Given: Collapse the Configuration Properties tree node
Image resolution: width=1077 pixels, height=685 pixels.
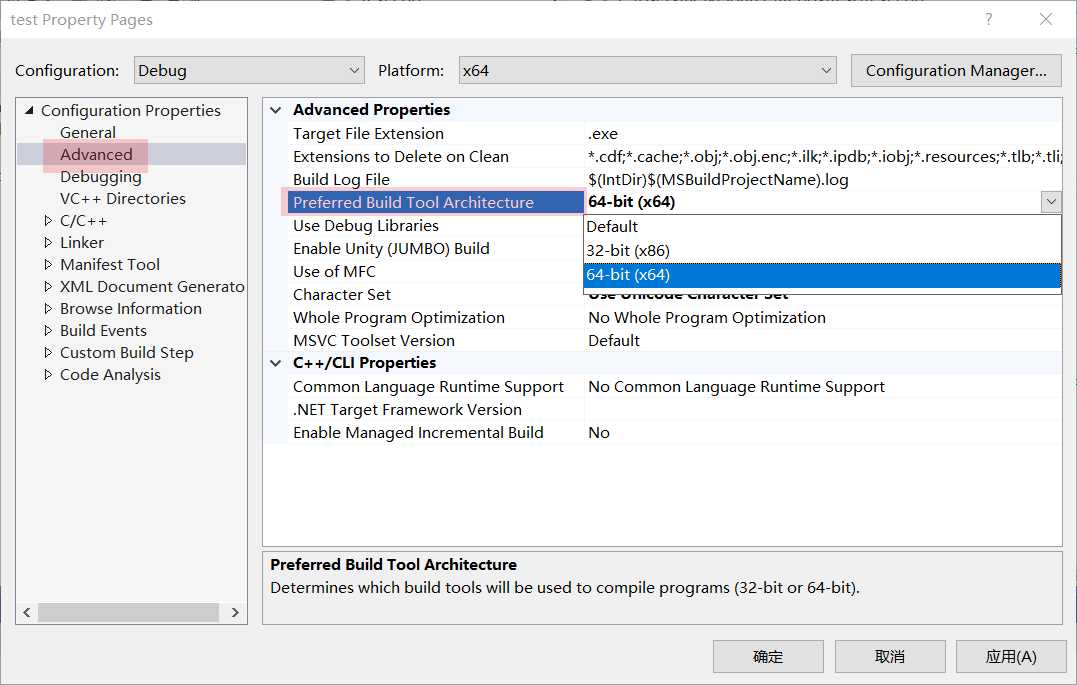Looking at the screenshot, I should [x=30, y=110].
